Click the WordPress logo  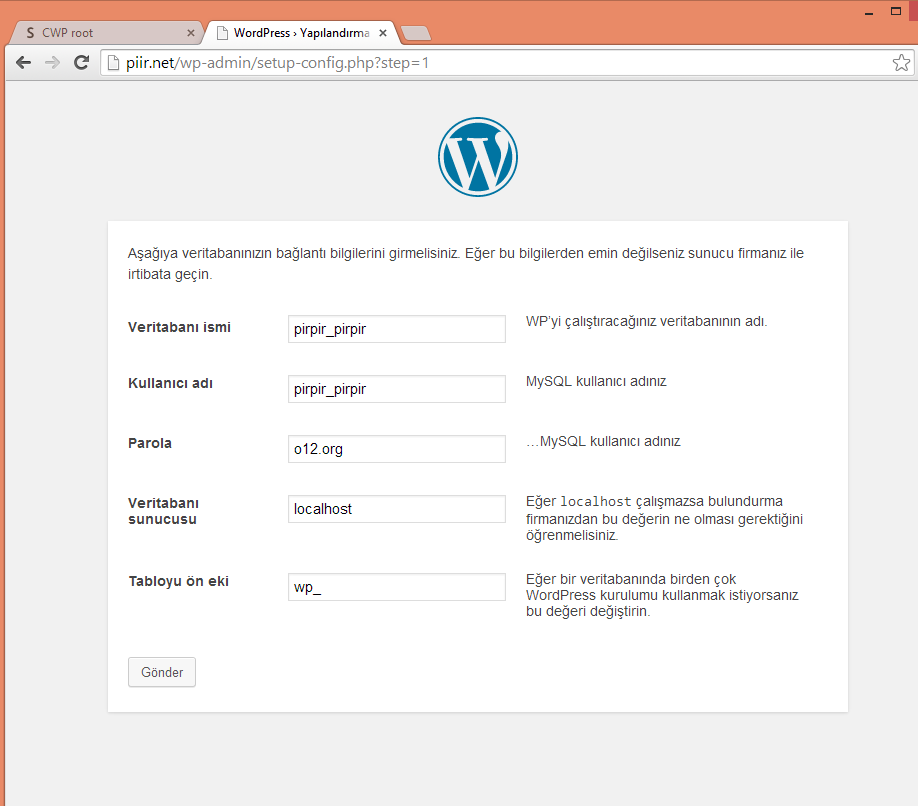coord(478,157)
